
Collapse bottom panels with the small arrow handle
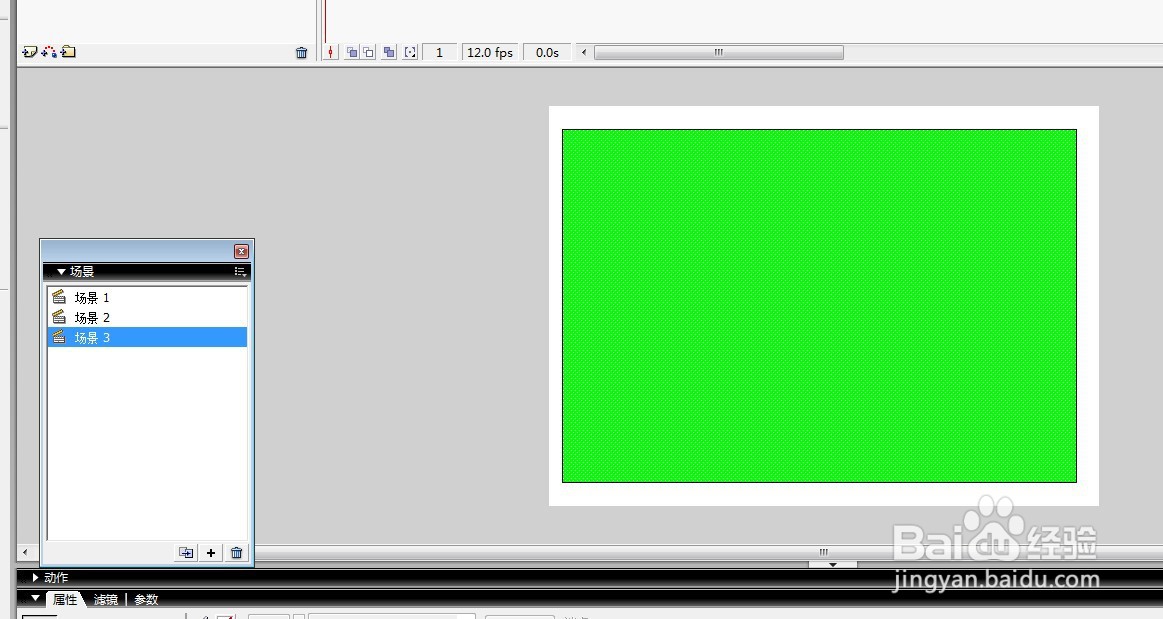tap(833, 565)
